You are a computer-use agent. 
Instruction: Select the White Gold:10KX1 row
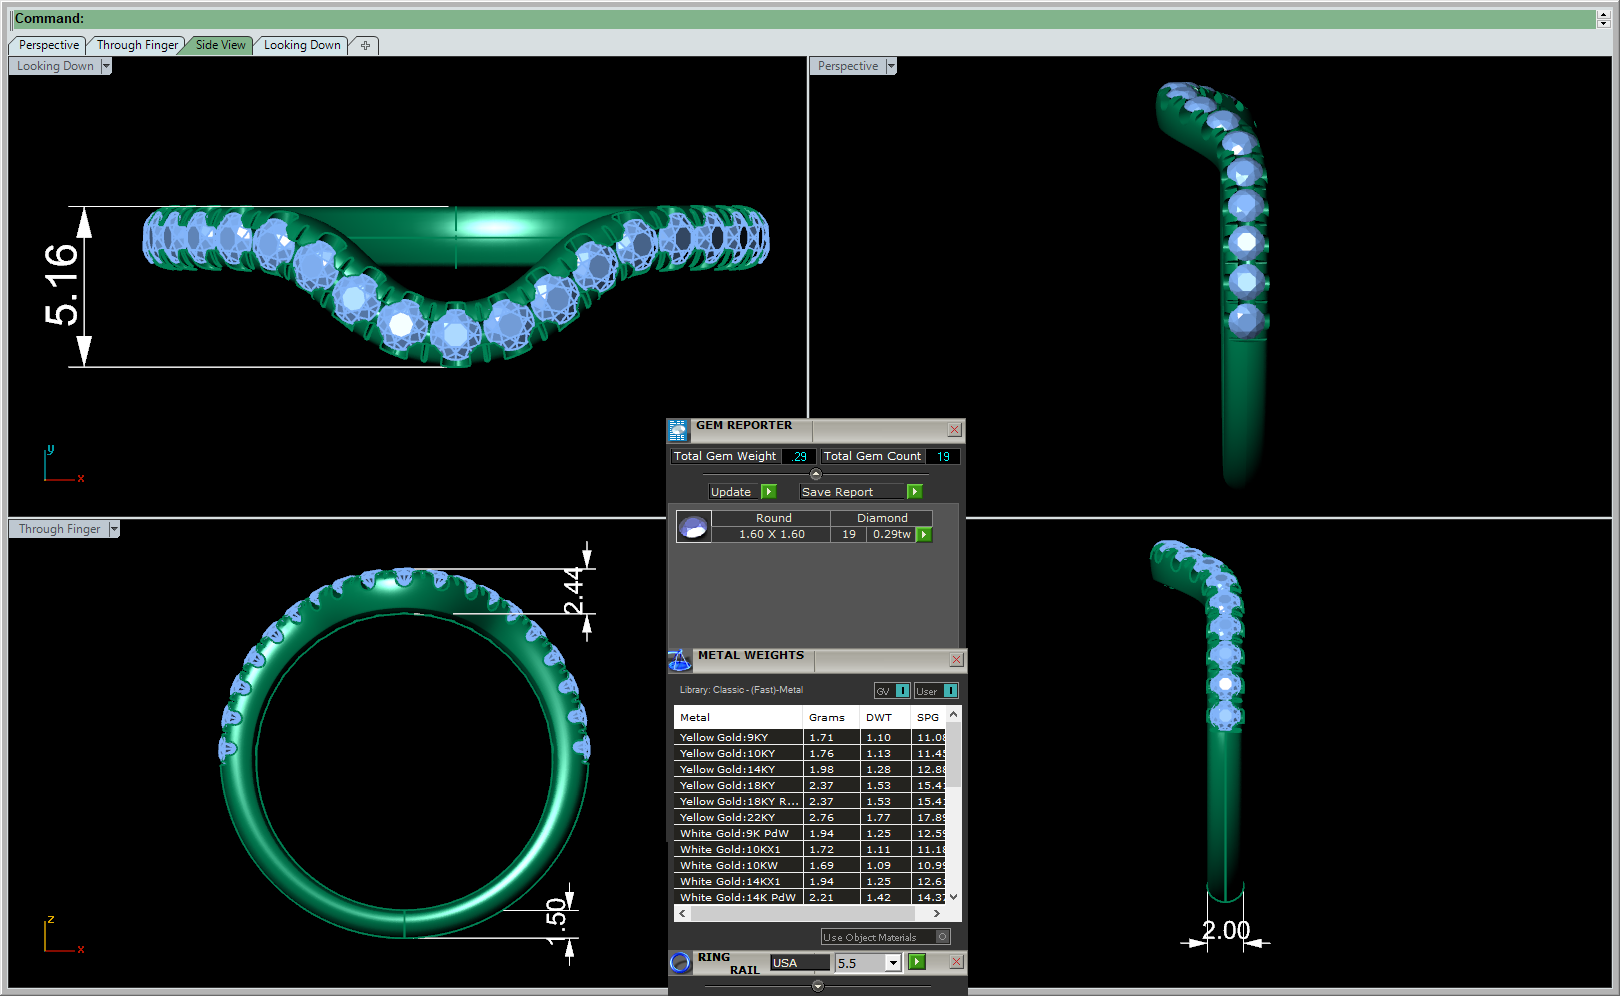pyautogui.click(x=810, y=849)
